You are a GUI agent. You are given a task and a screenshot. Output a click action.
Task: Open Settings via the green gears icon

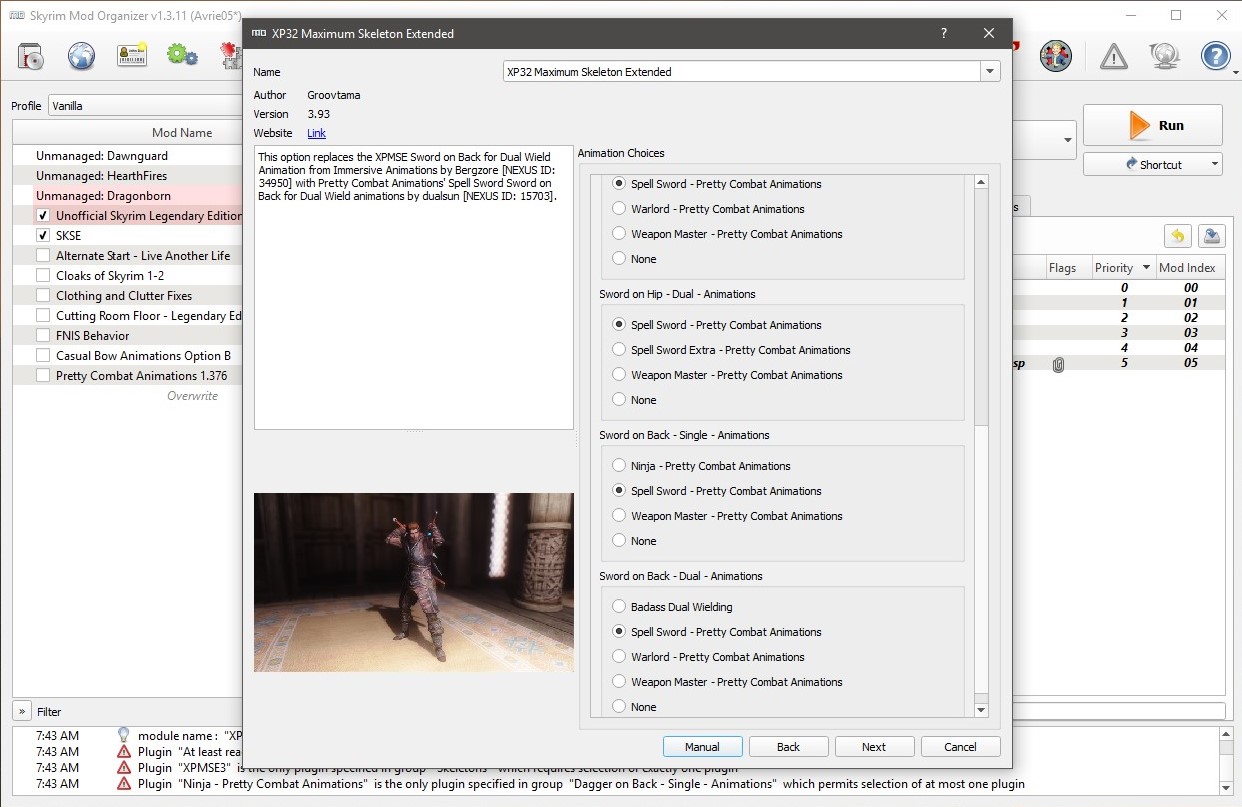click(x=182, y=55)
